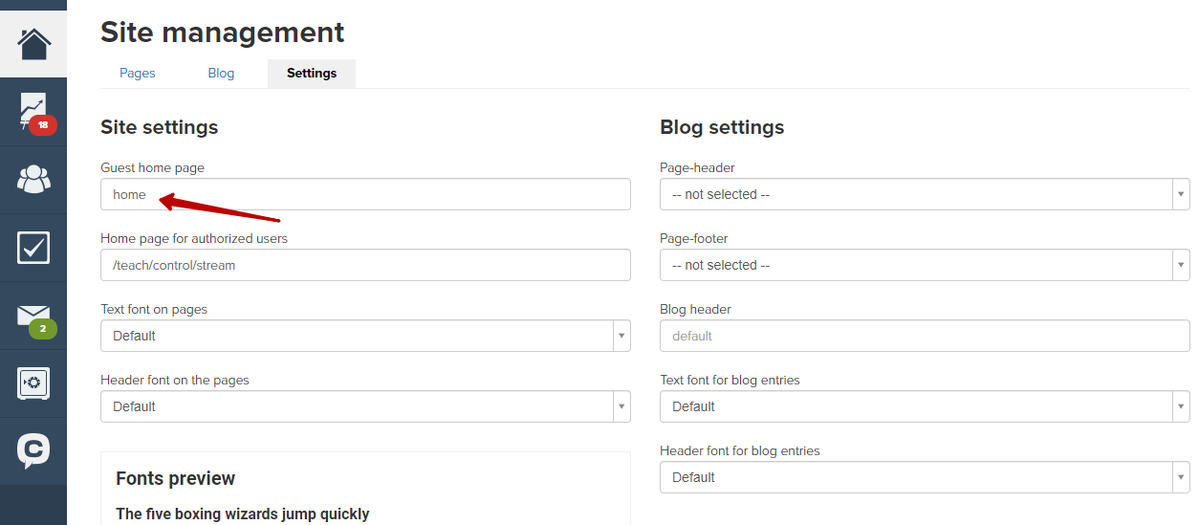Open the users group icon

coord(34,179)
